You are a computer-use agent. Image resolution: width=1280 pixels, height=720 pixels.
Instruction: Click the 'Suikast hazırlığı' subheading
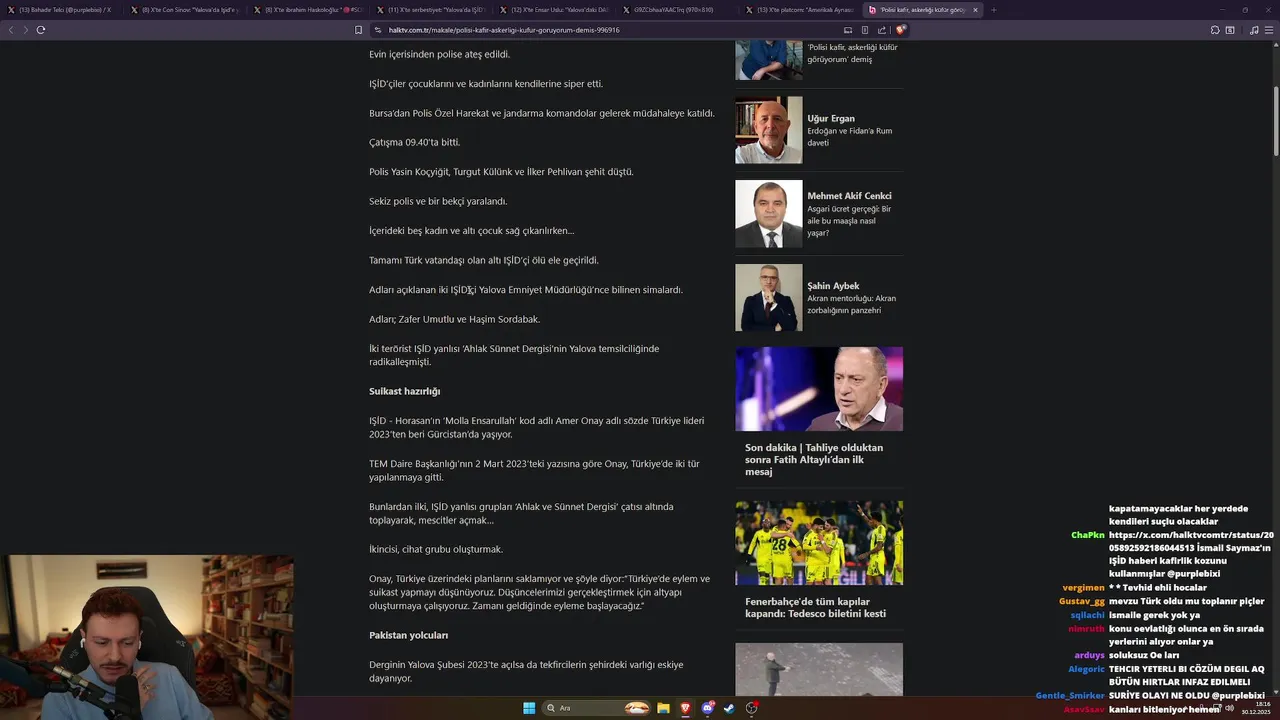404,391
